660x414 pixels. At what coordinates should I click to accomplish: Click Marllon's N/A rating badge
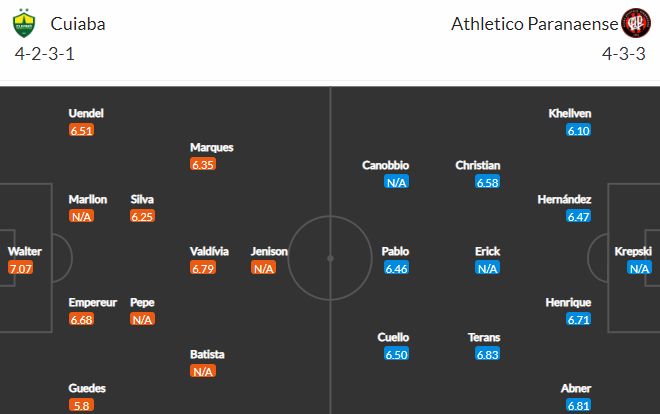coord(81,216)
